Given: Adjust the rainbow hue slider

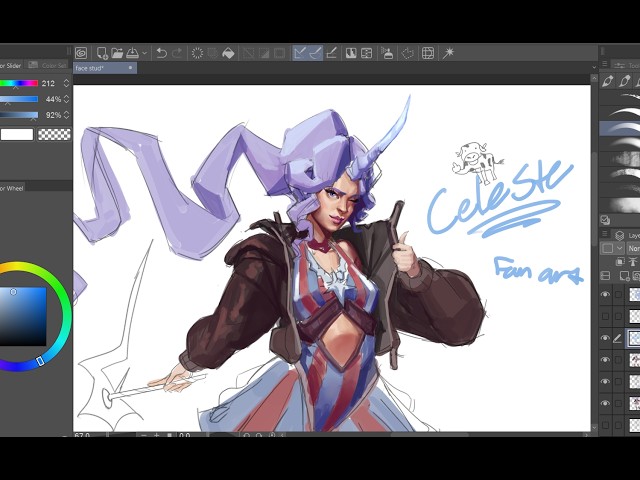Looking at the screenshot, I should (19, 84).
